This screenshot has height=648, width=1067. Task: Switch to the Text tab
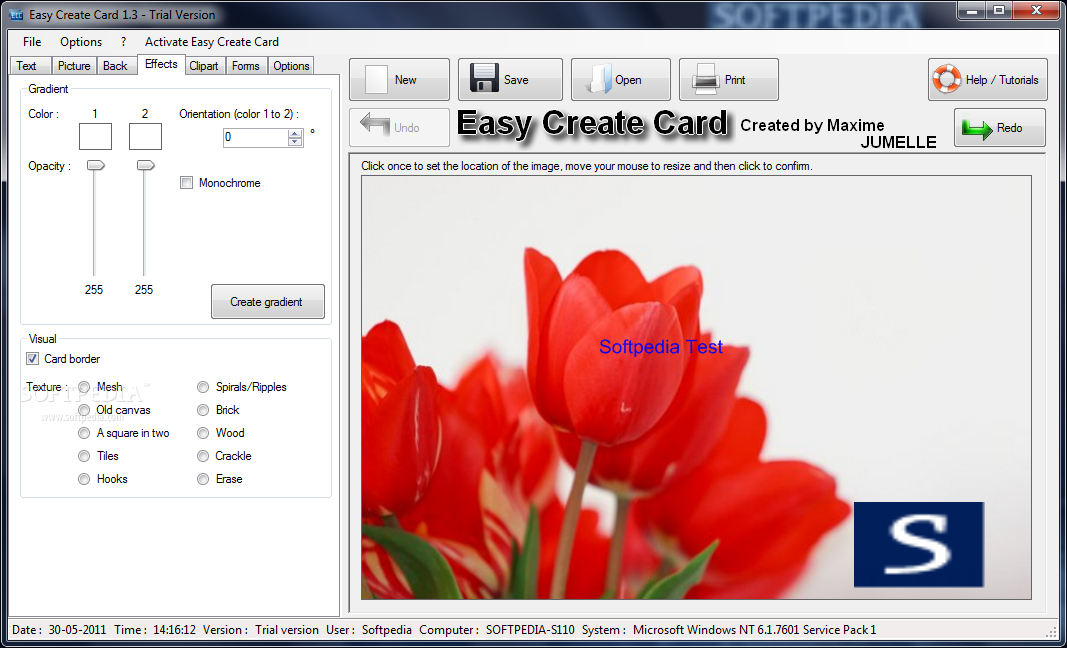[x=31, y=65]
